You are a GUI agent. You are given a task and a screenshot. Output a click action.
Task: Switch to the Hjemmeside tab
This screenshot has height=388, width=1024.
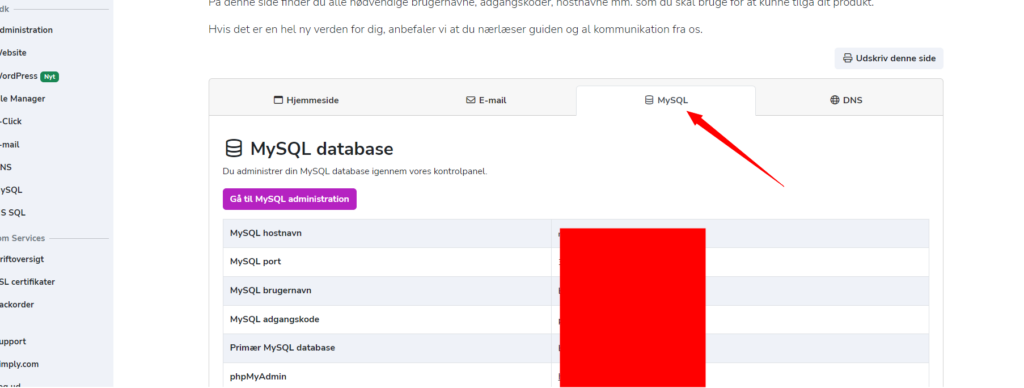pos(307,100)
